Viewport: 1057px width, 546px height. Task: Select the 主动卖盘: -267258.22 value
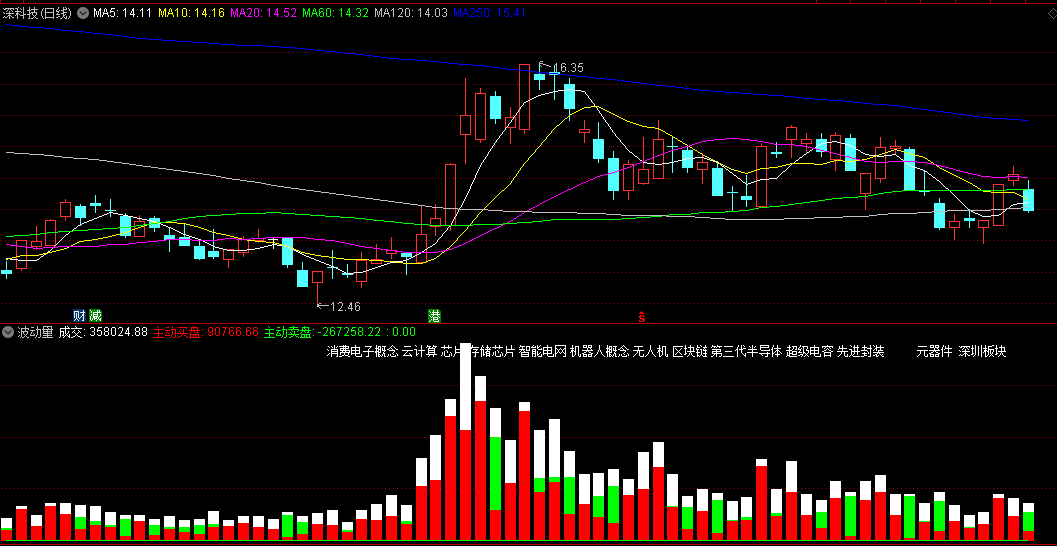[322, 332]
